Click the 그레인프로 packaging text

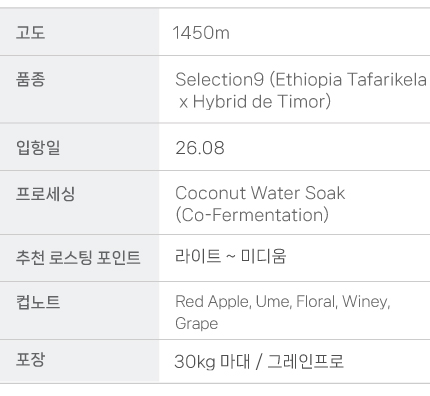click(305, 361)
